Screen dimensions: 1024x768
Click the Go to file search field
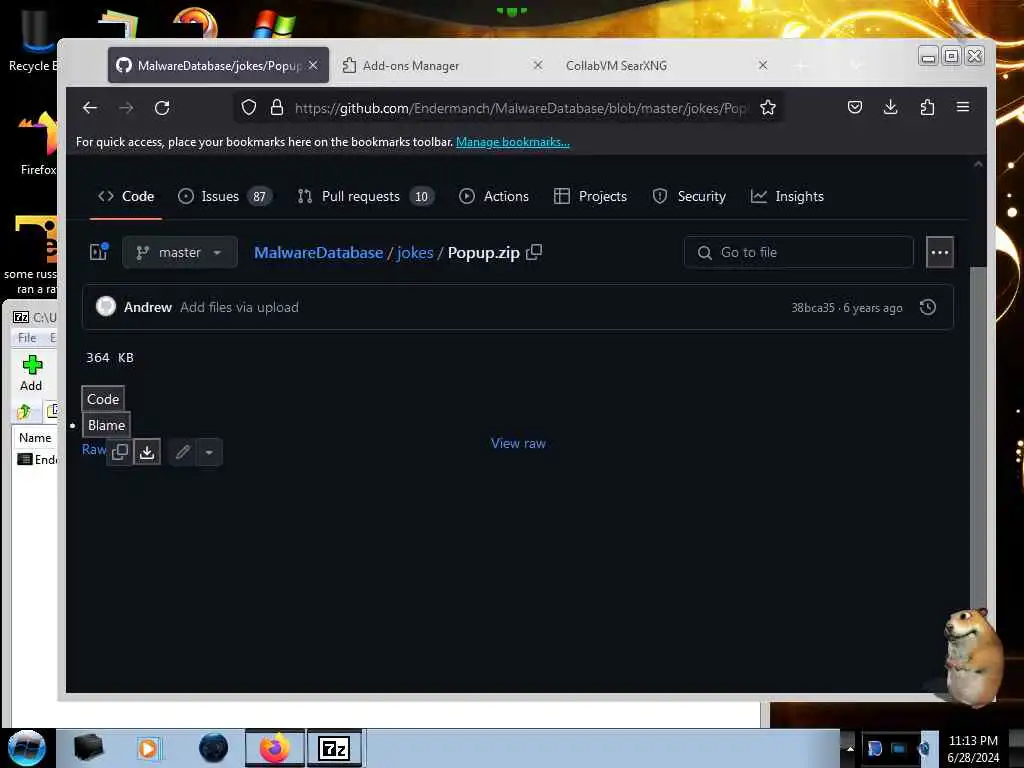click(798, 252)
